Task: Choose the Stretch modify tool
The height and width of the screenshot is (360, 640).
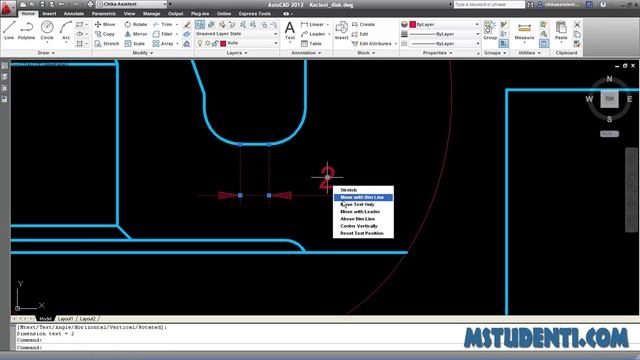Action: tap(107, 43)
